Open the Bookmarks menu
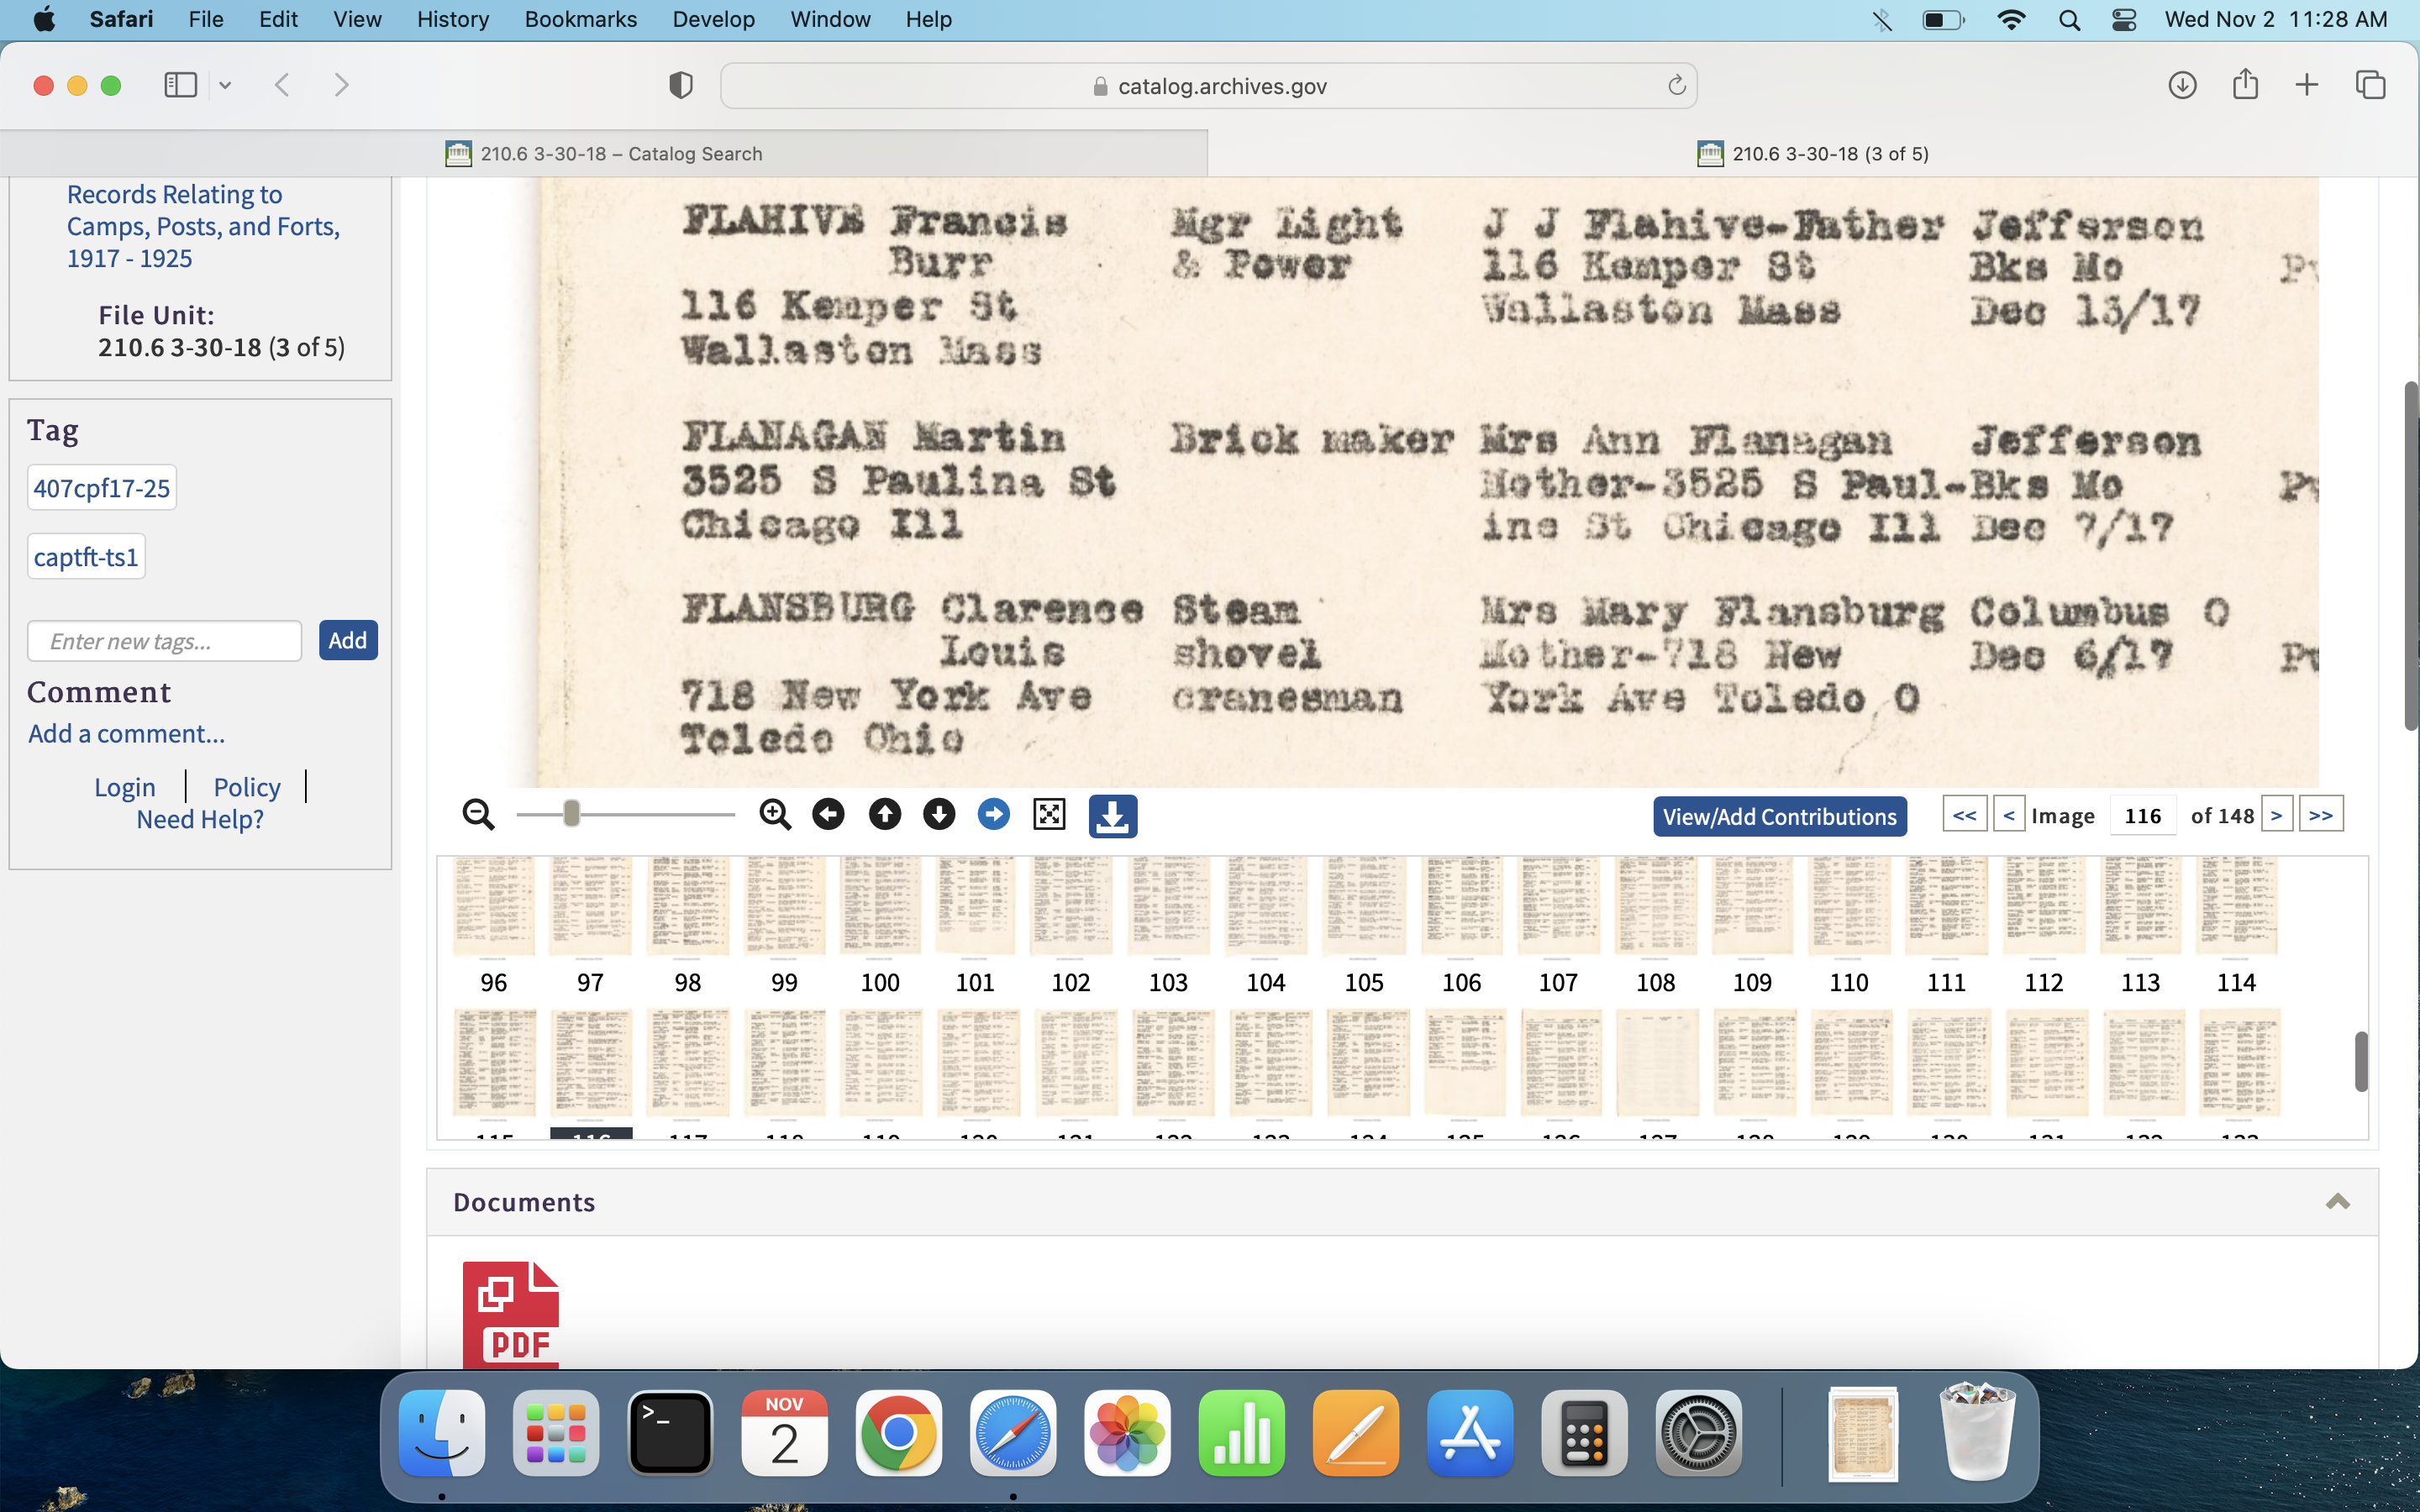This screenshot has height=1512, width=2420. pyautogui.click(x=580, y=19)
